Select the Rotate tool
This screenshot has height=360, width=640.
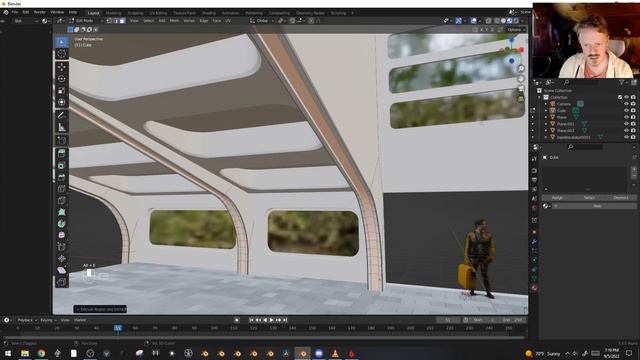point(62,79)
